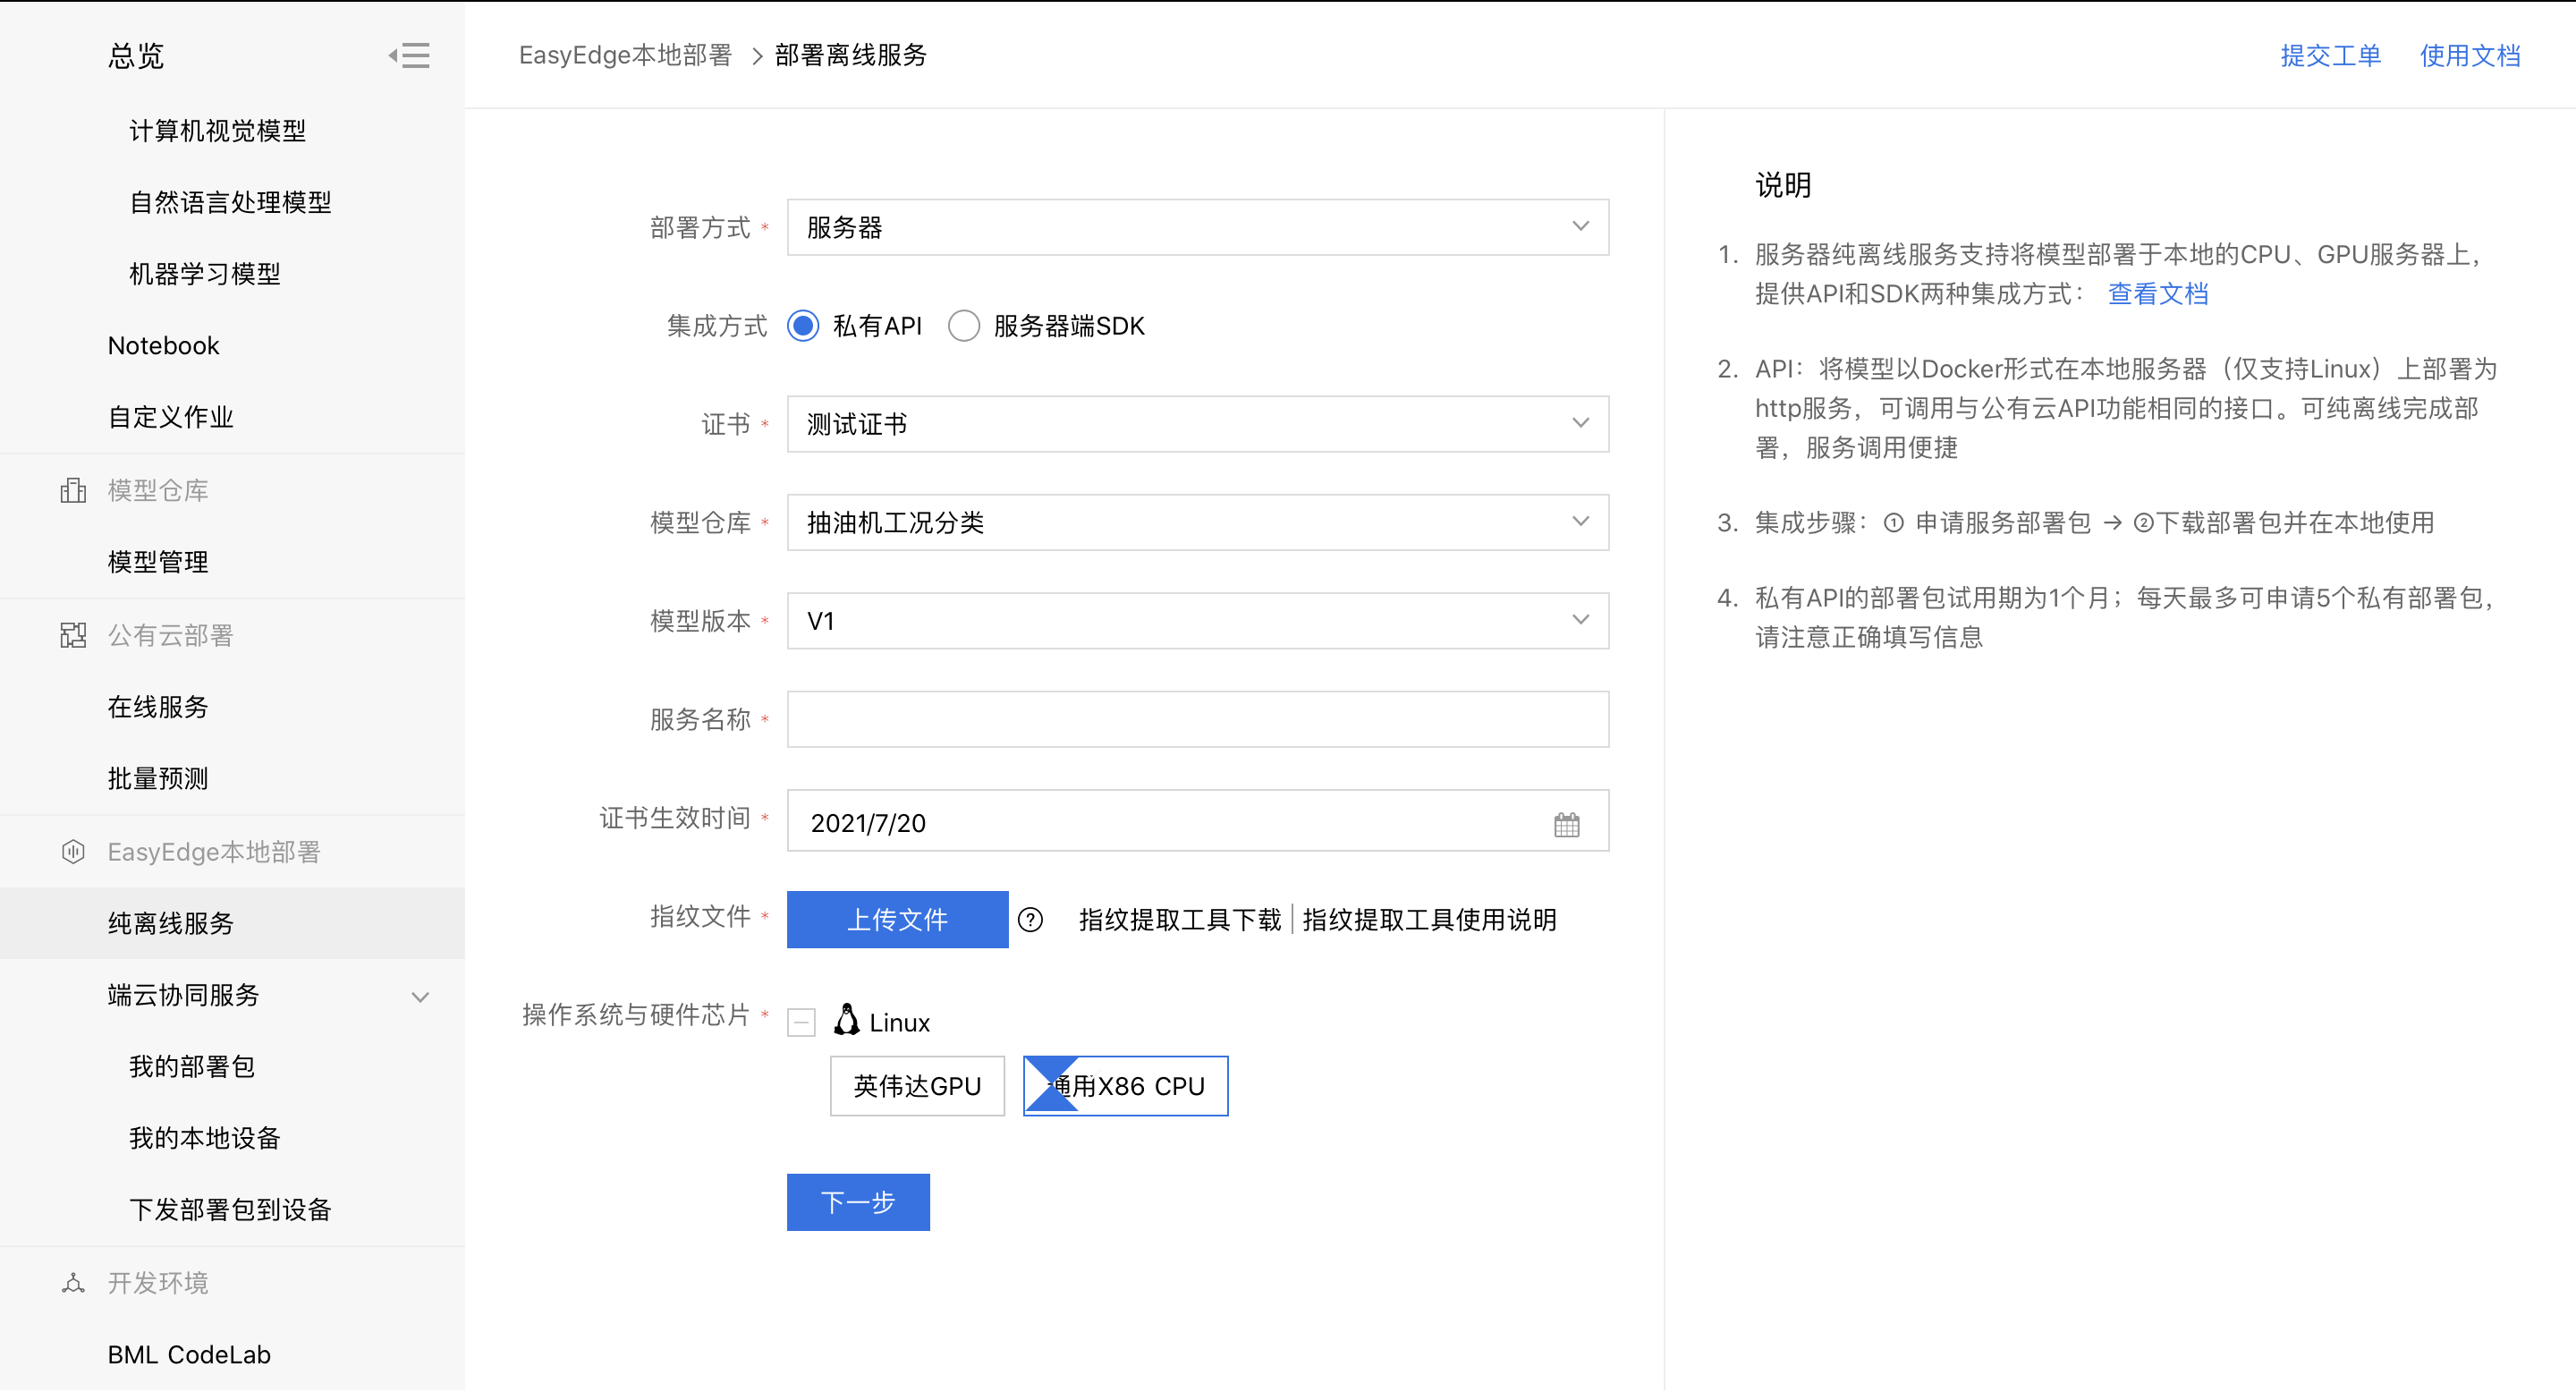Open 在线服务 in the sidebar
2576x1392 pixels.
pos(158,707)
